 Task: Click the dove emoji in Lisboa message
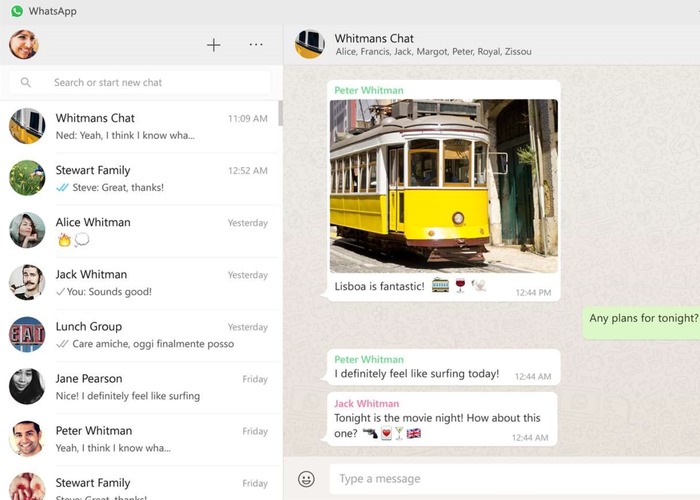(479, 285)
